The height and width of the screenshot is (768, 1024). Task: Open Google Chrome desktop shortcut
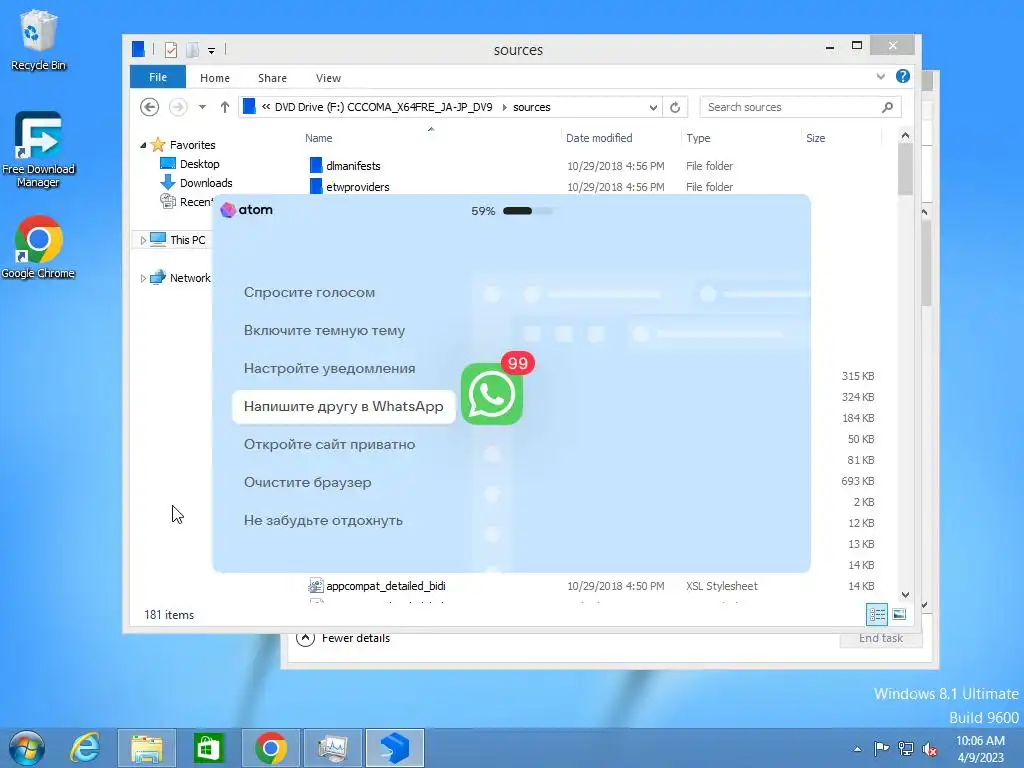pyautogui.click(x=38, y=247)
